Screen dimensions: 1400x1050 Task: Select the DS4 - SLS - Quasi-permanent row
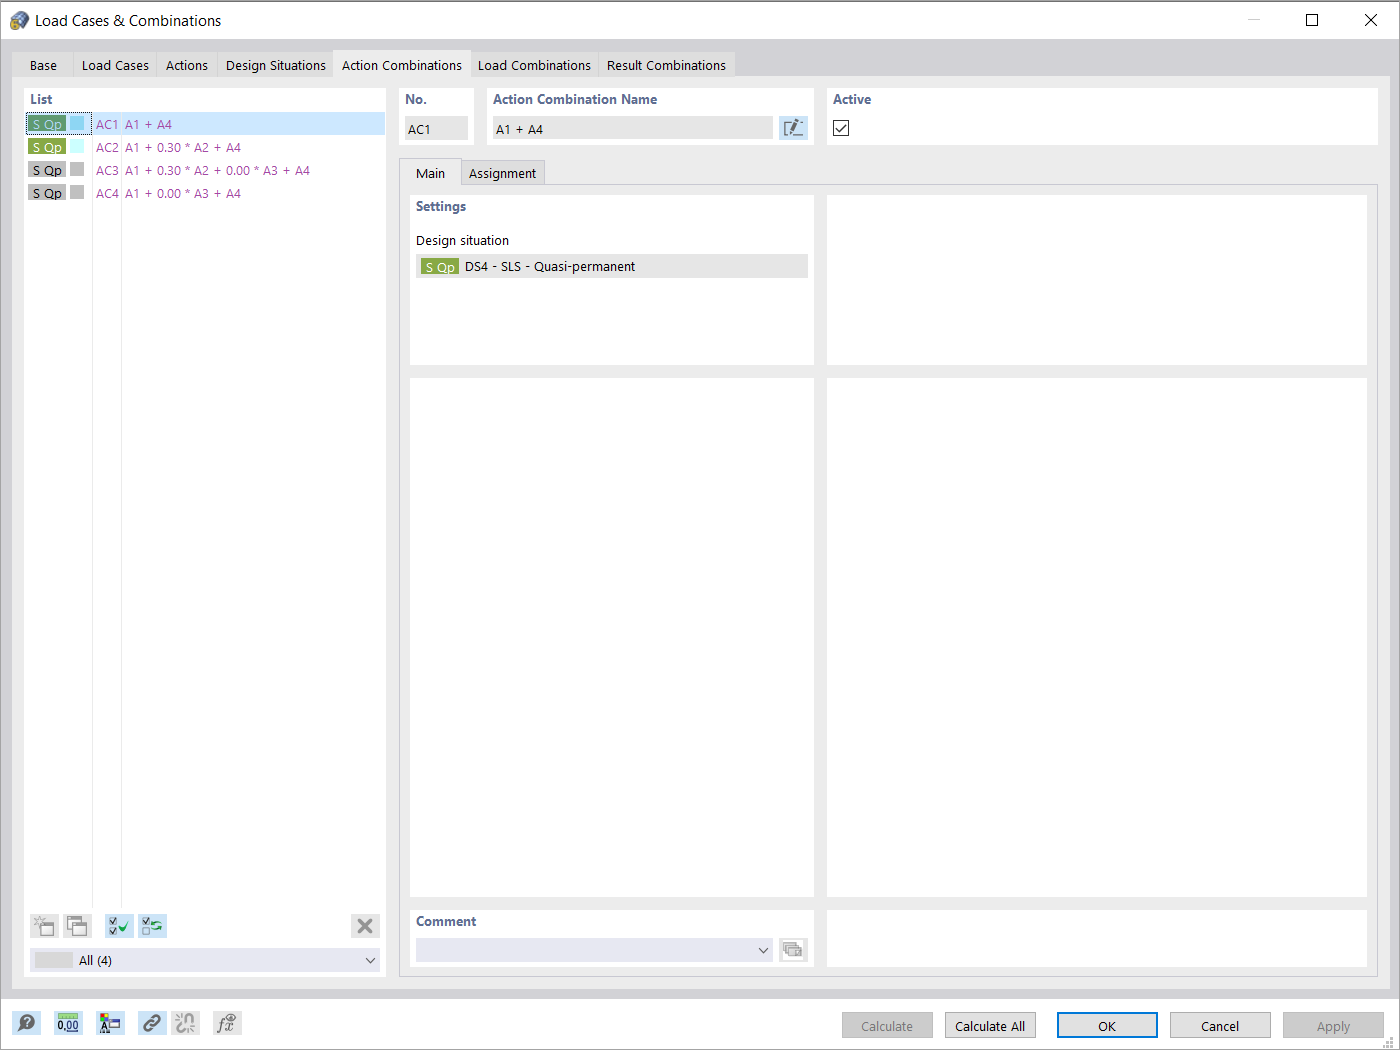612,266
